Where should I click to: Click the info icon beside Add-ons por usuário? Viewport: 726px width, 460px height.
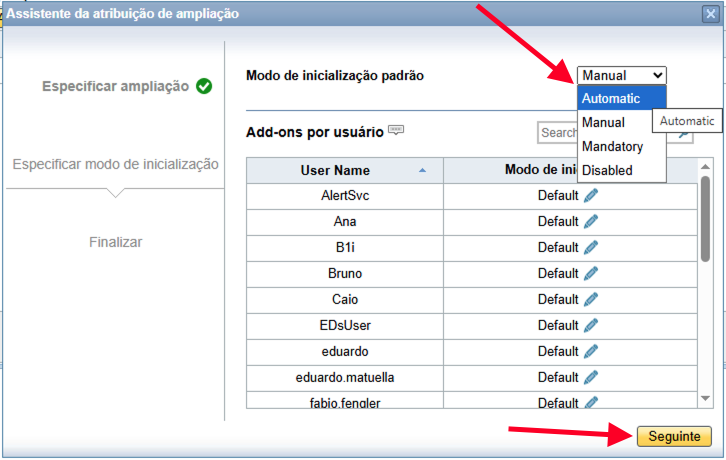click(x=396, y=131)
